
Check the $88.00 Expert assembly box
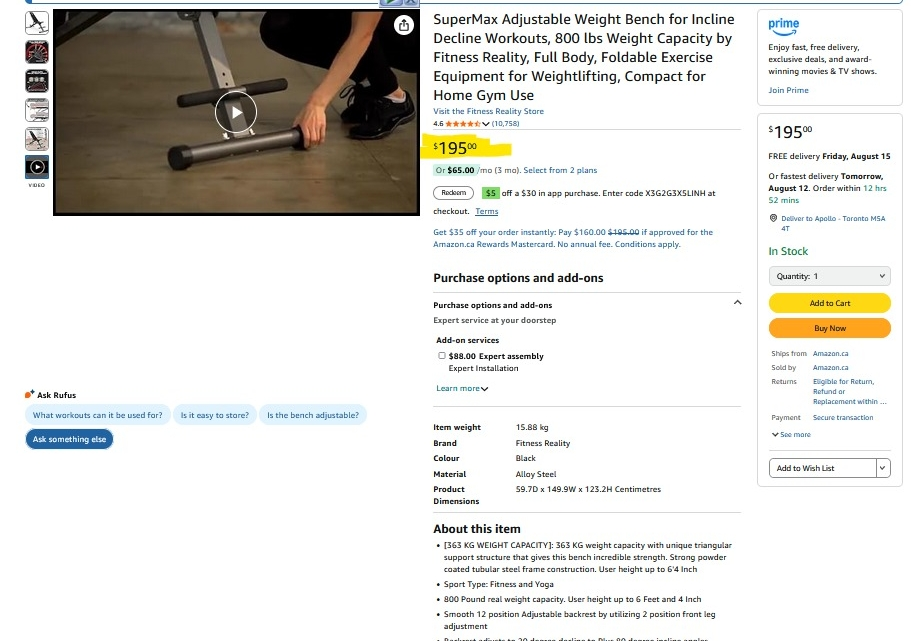coord(442,356)
